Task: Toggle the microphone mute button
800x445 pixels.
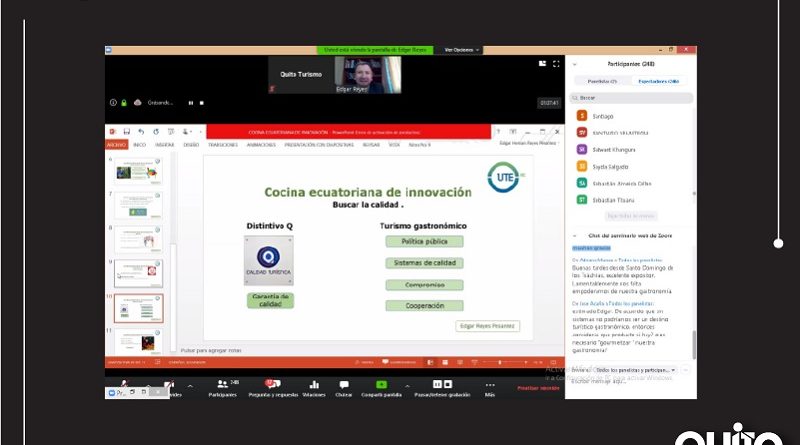Action: (x=124, y=383)
